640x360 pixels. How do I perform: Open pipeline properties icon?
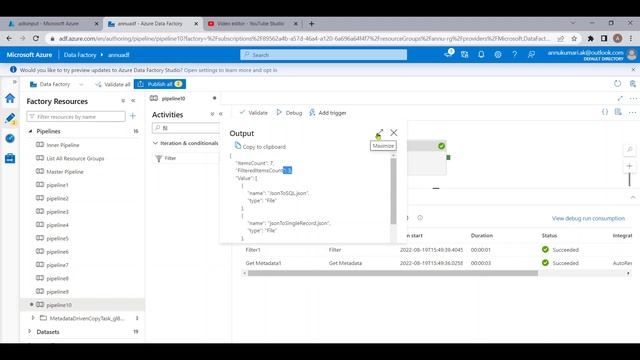tap(618, 112)
